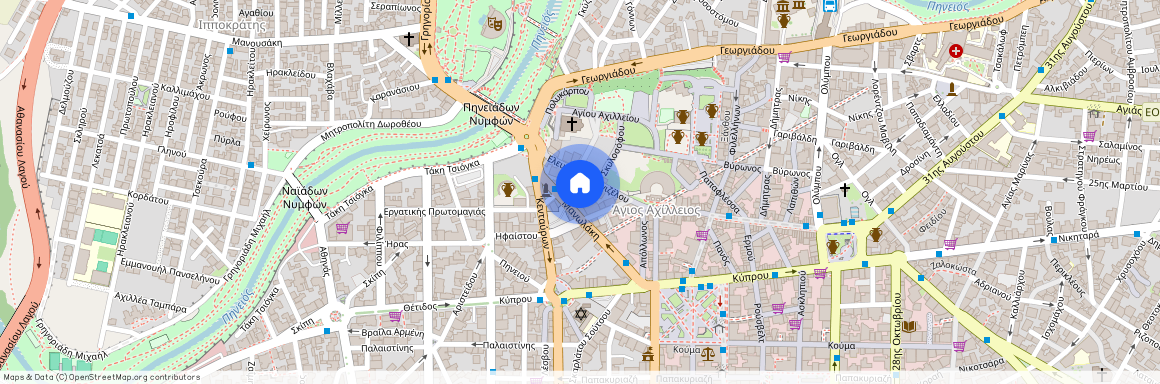Click the Κορδάτου street label
This screenshot has width=1160, height=384.
pyautogui.click(x=148, y=198)
